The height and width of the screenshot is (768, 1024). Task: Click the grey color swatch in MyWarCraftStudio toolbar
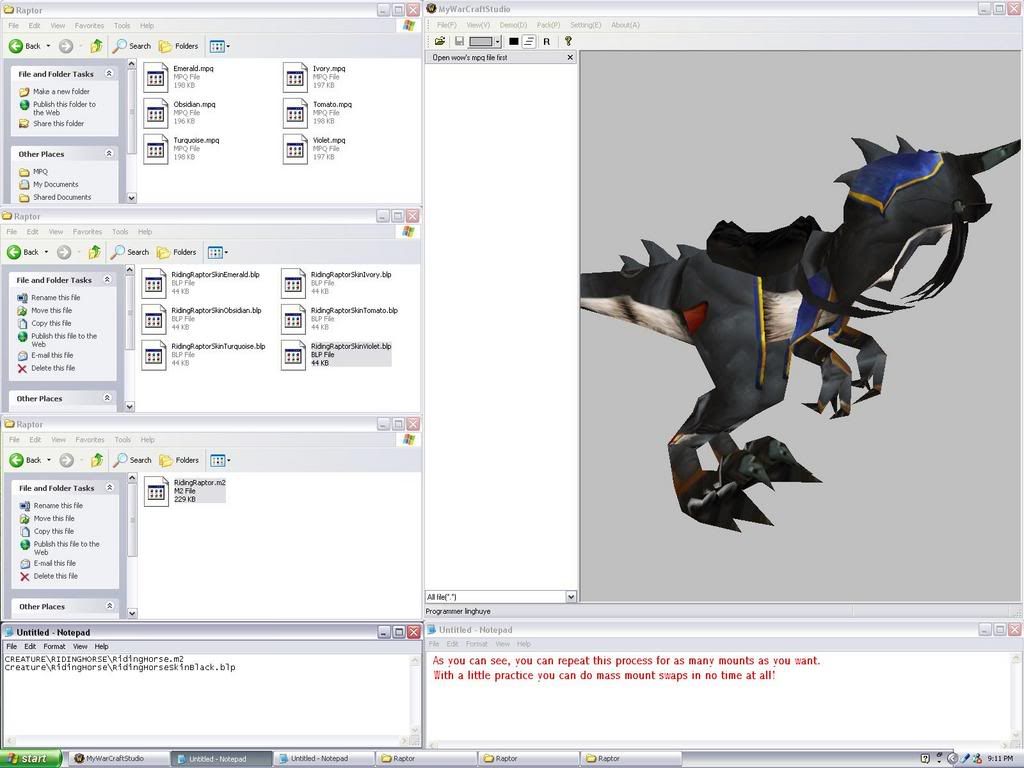(x=481, y=41)
